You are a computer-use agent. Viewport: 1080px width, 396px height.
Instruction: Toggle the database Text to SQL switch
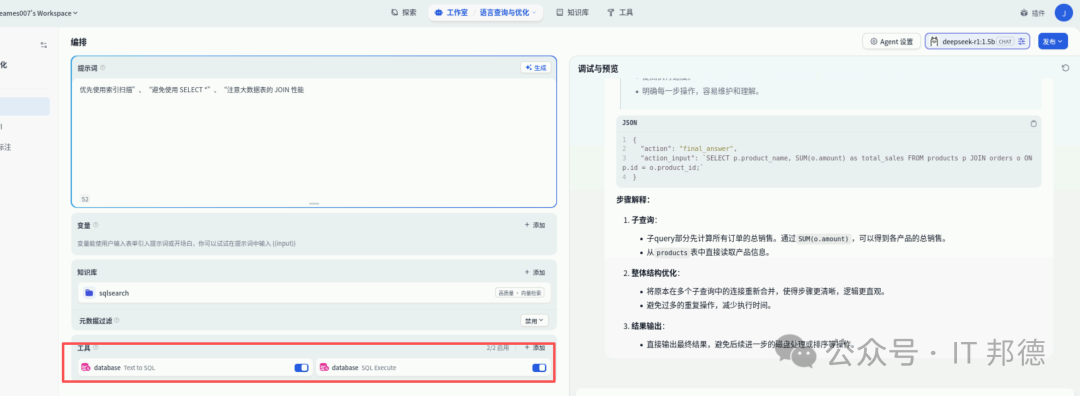click(301, 368)
